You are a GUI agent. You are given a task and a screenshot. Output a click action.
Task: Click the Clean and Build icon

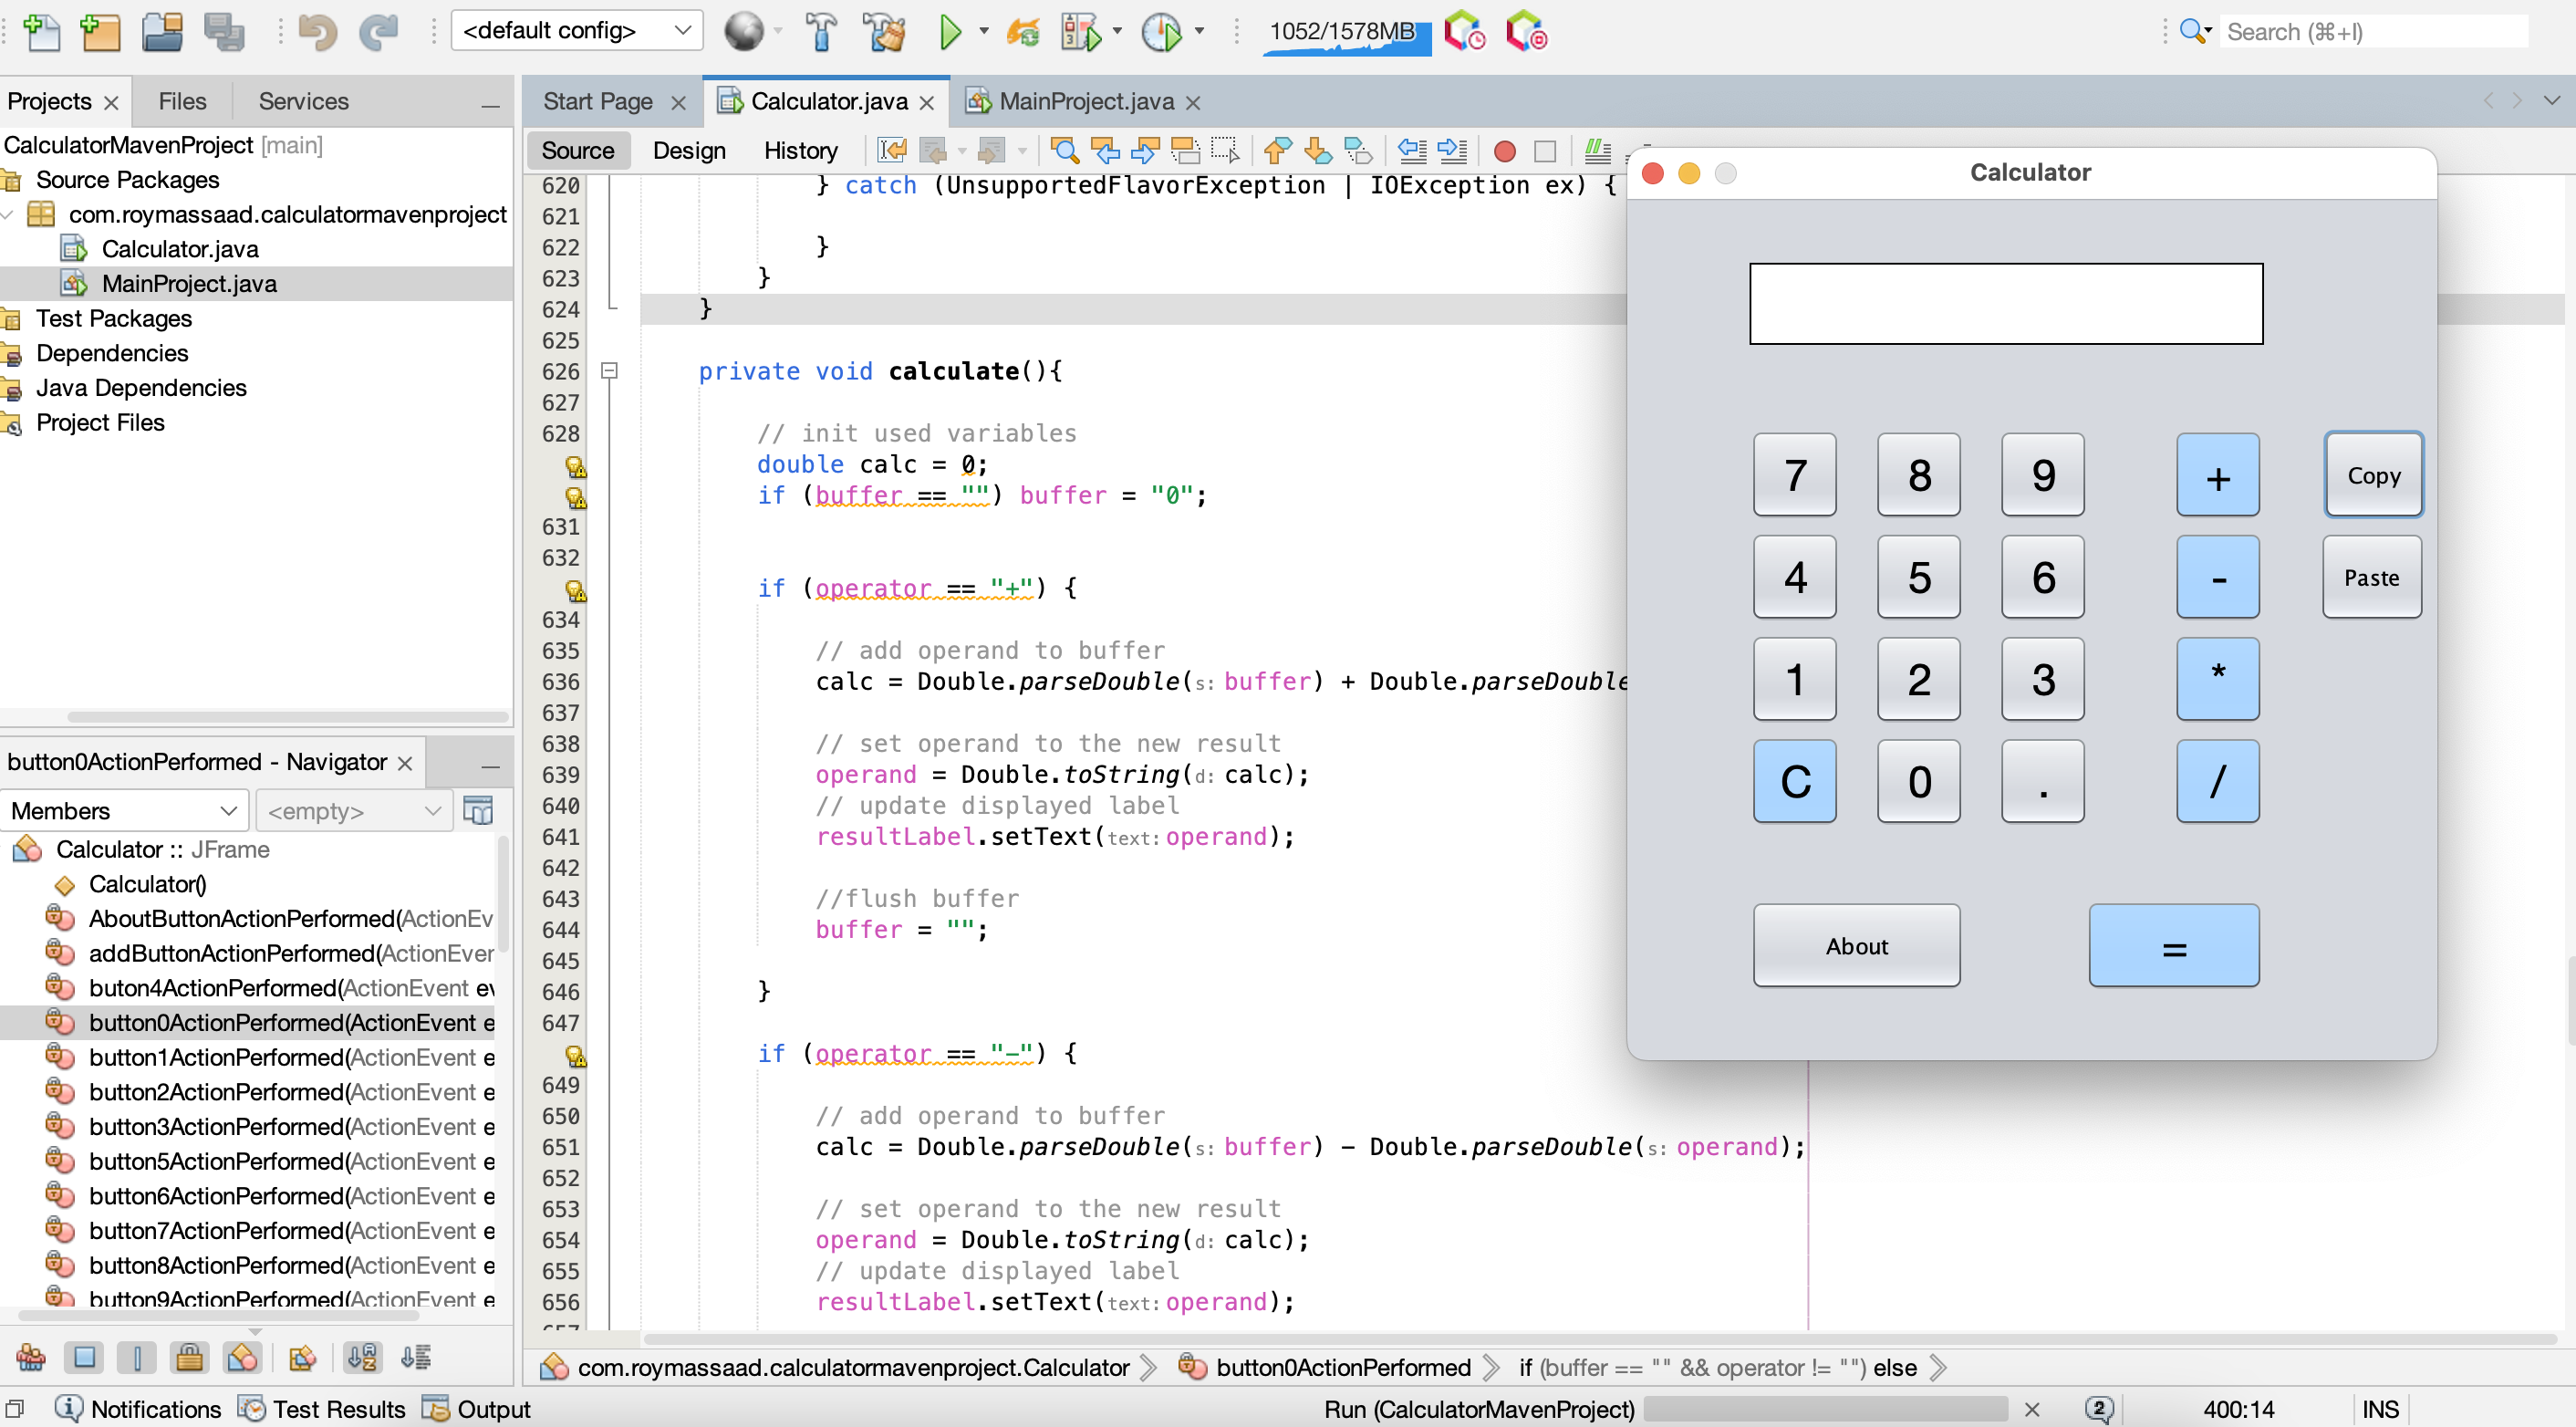click(x=884, y=32)
